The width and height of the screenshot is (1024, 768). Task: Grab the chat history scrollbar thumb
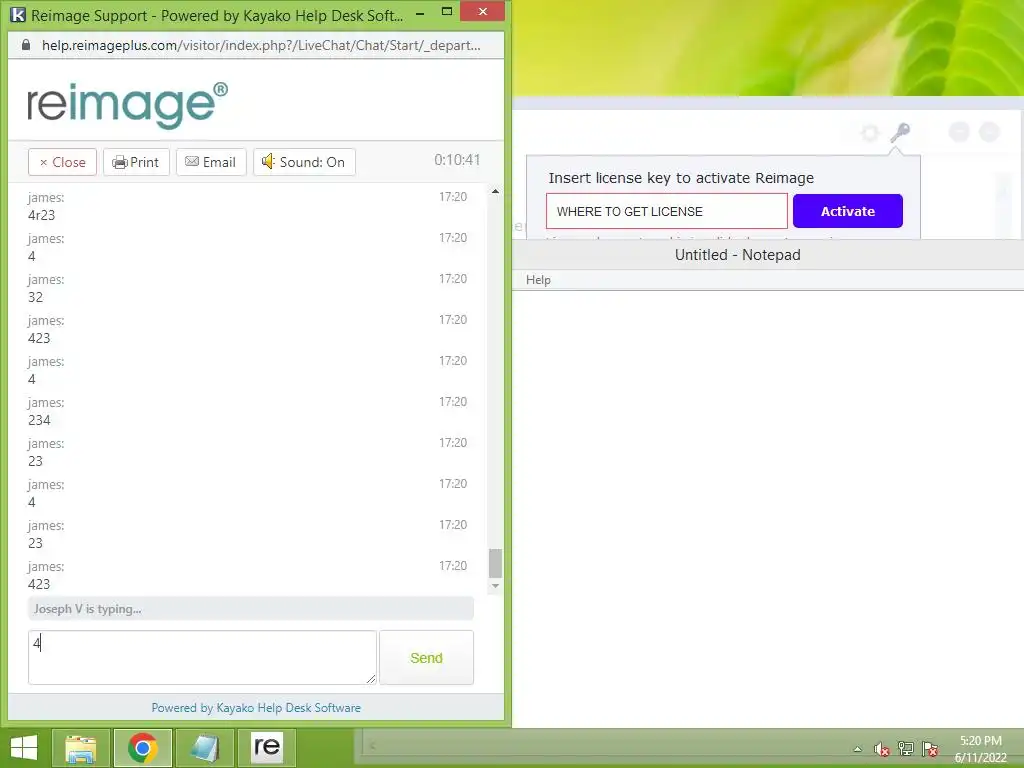click(x=495, y=564)
